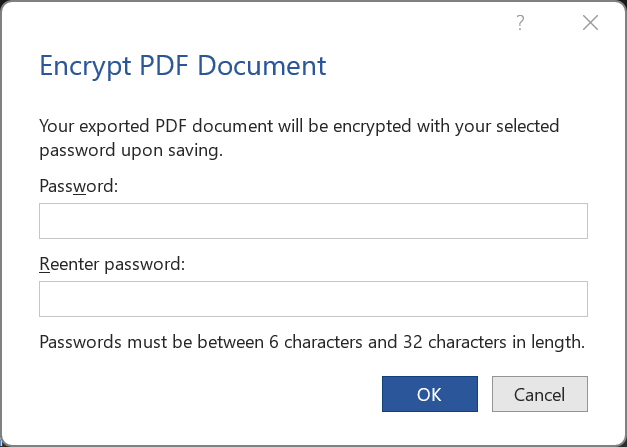Viewport: 627px width, 447px height.
Task: Click the "Password:" label
Action: click(x=78, y=185)
